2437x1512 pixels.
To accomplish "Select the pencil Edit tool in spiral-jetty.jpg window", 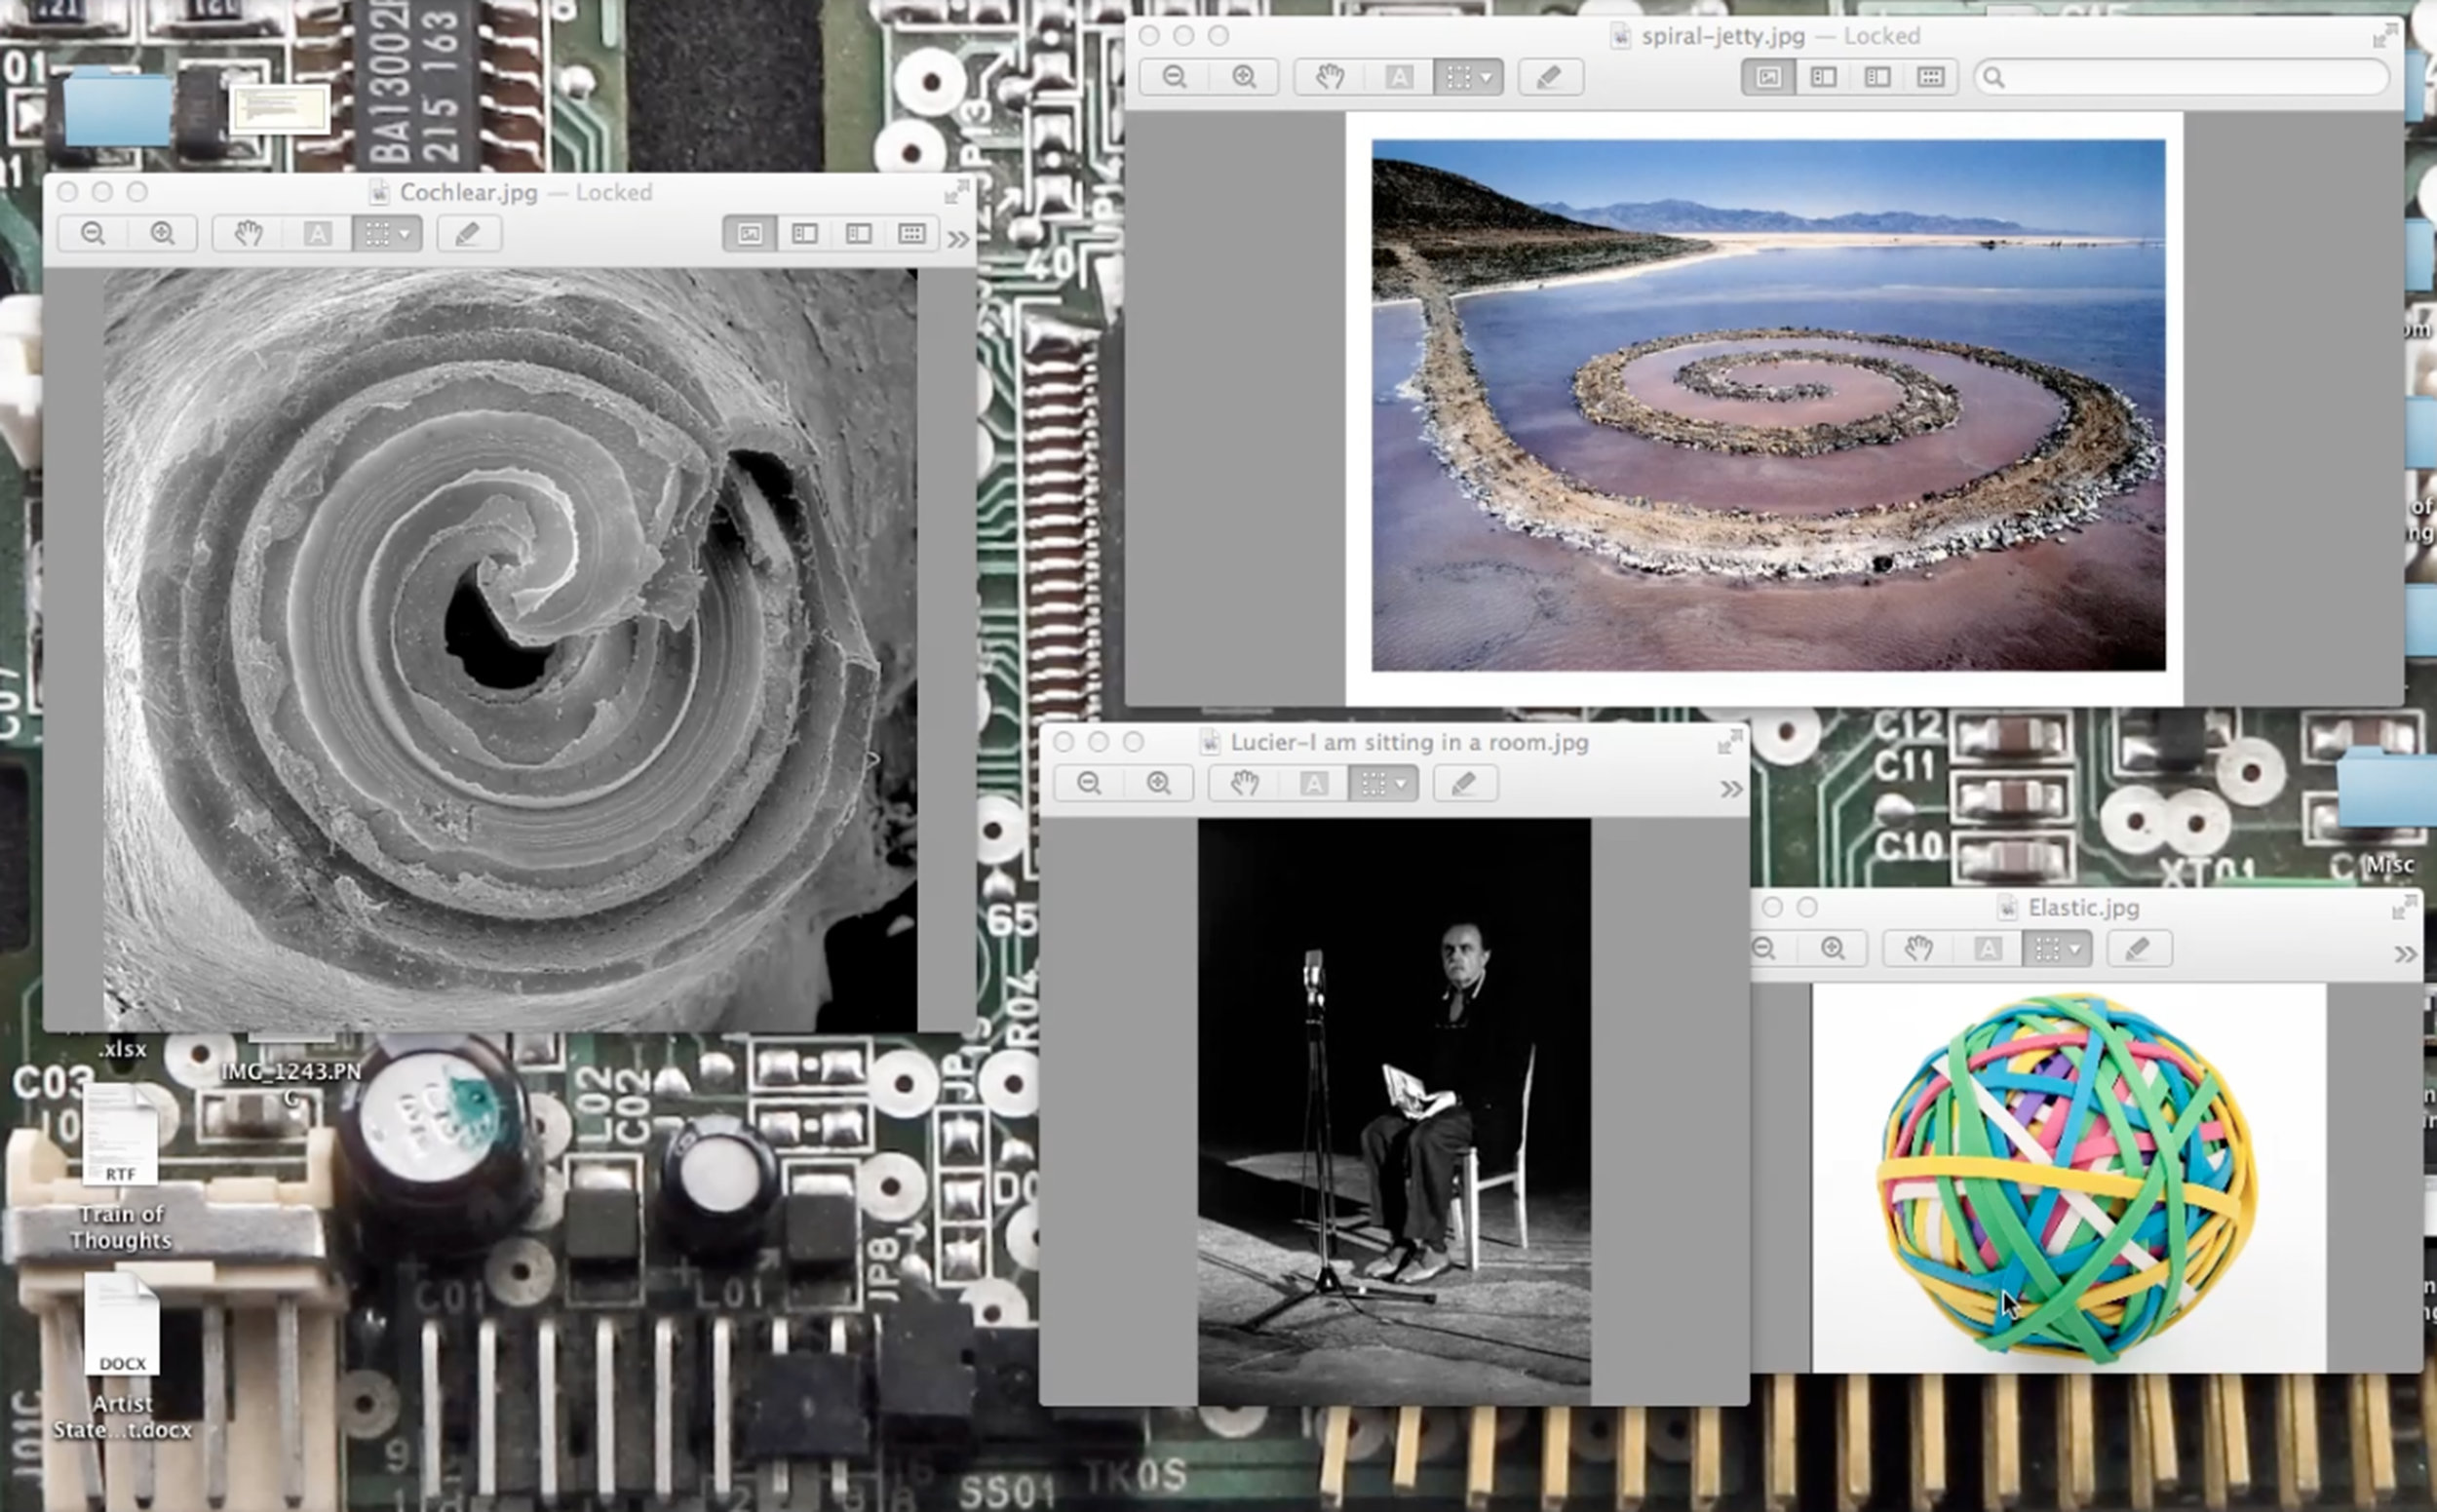I will pos(1549,77).
